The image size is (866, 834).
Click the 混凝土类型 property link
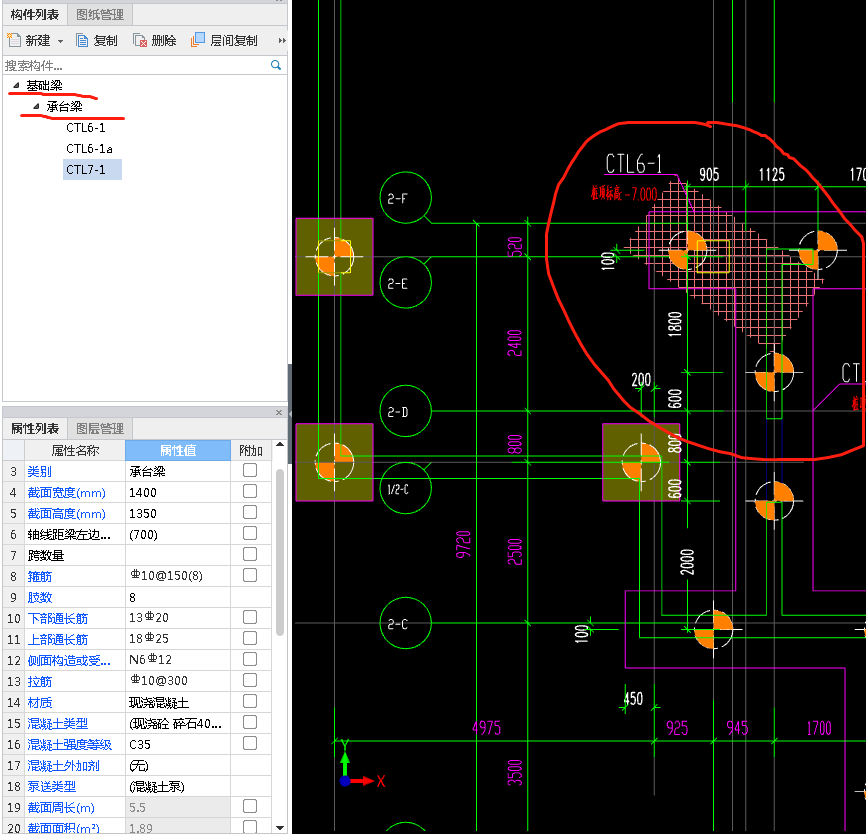(x=57, y=724)
